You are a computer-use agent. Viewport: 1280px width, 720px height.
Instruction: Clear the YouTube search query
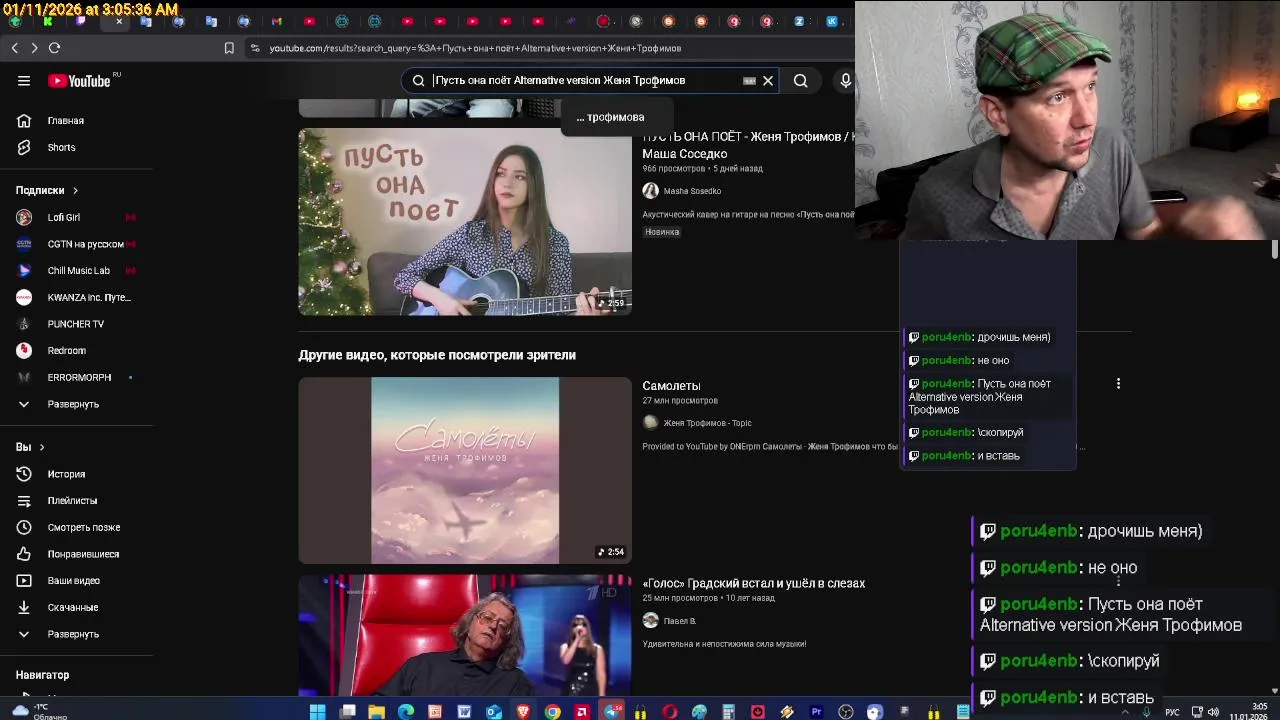click(x=768, y=81)
